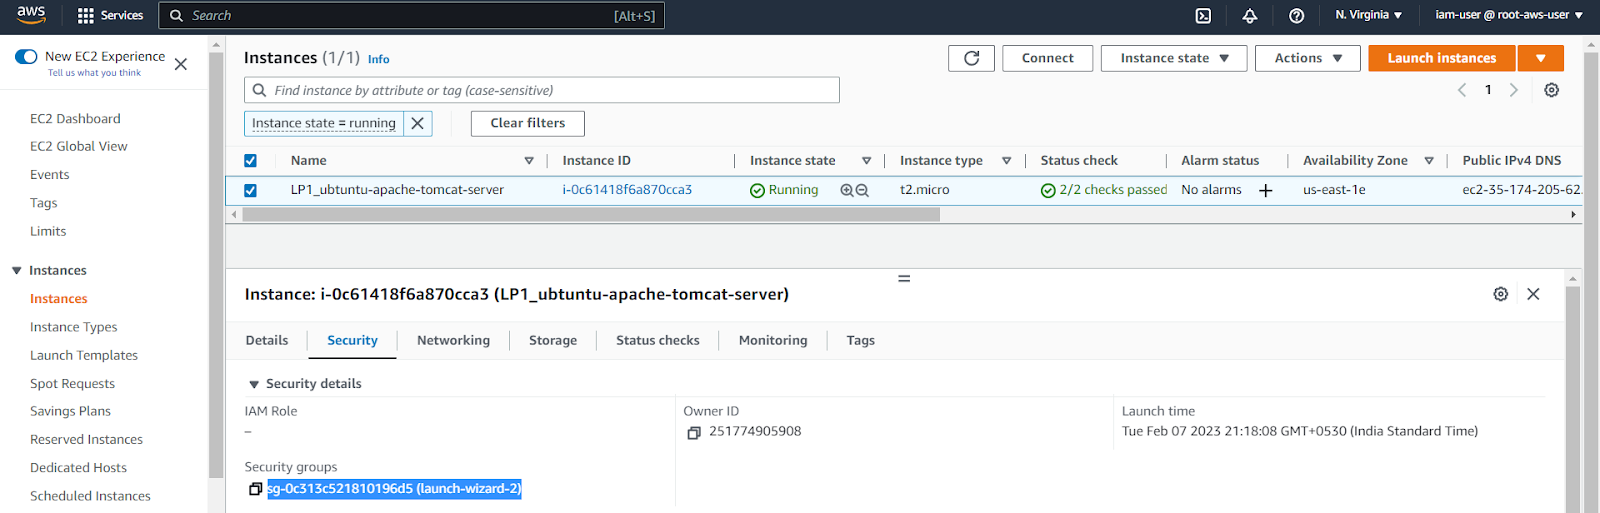Viewport: 1600px width, 513px height.
Task: Switch to the Networking tab
Action: [x=453, y=341]
